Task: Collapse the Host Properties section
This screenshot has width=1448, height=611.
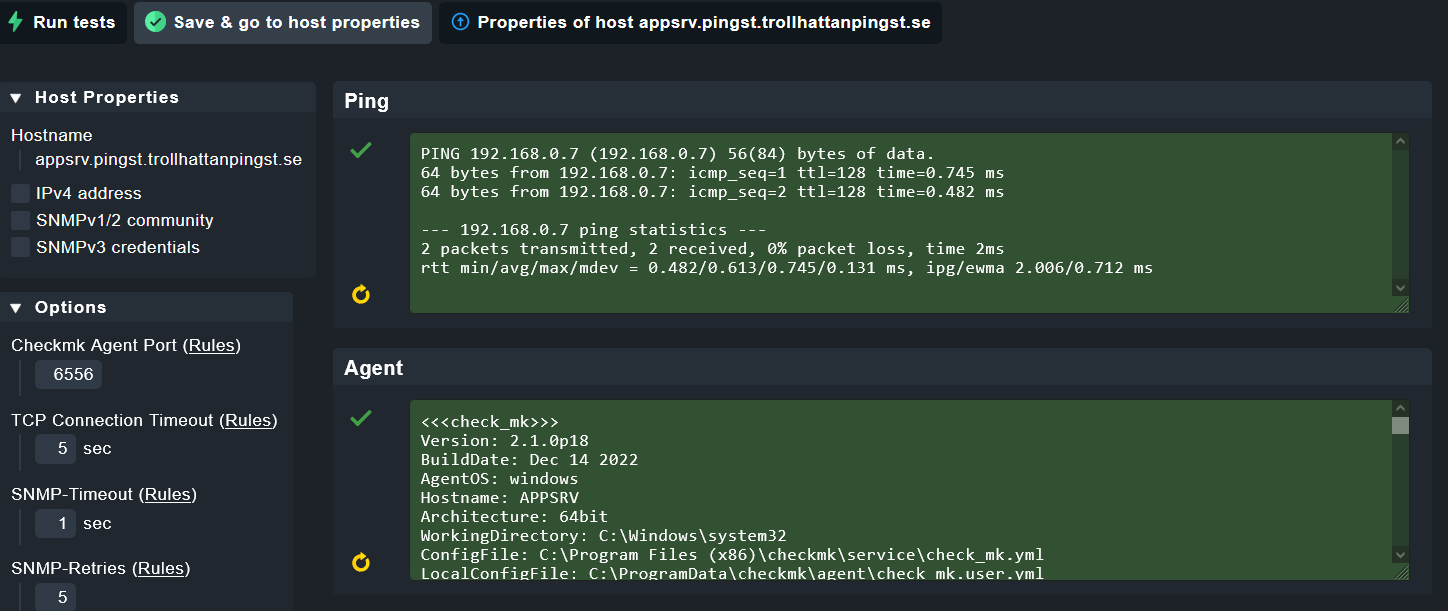Action: coord(16,97)
